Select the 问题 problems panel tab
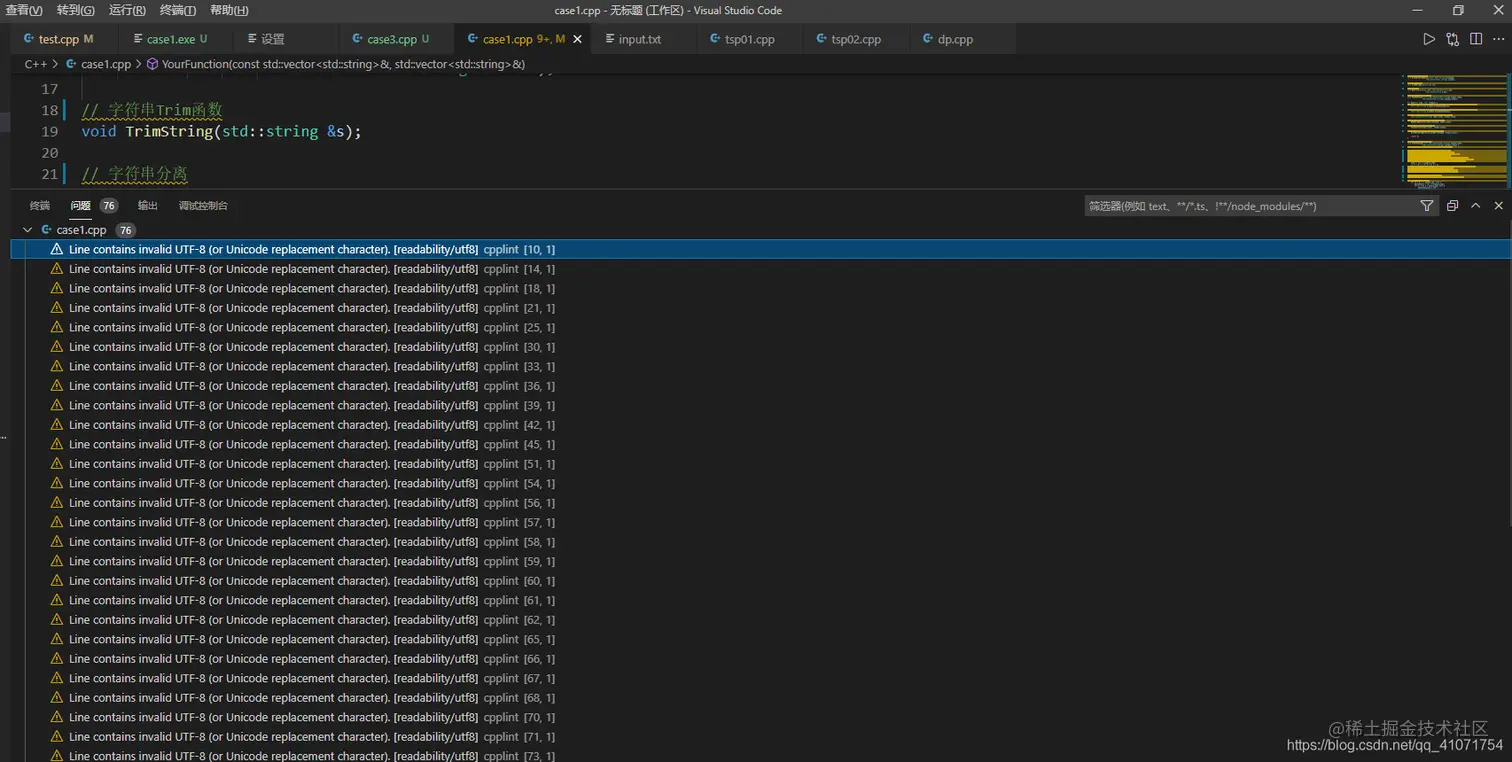1512x762 pixels. 80,206
